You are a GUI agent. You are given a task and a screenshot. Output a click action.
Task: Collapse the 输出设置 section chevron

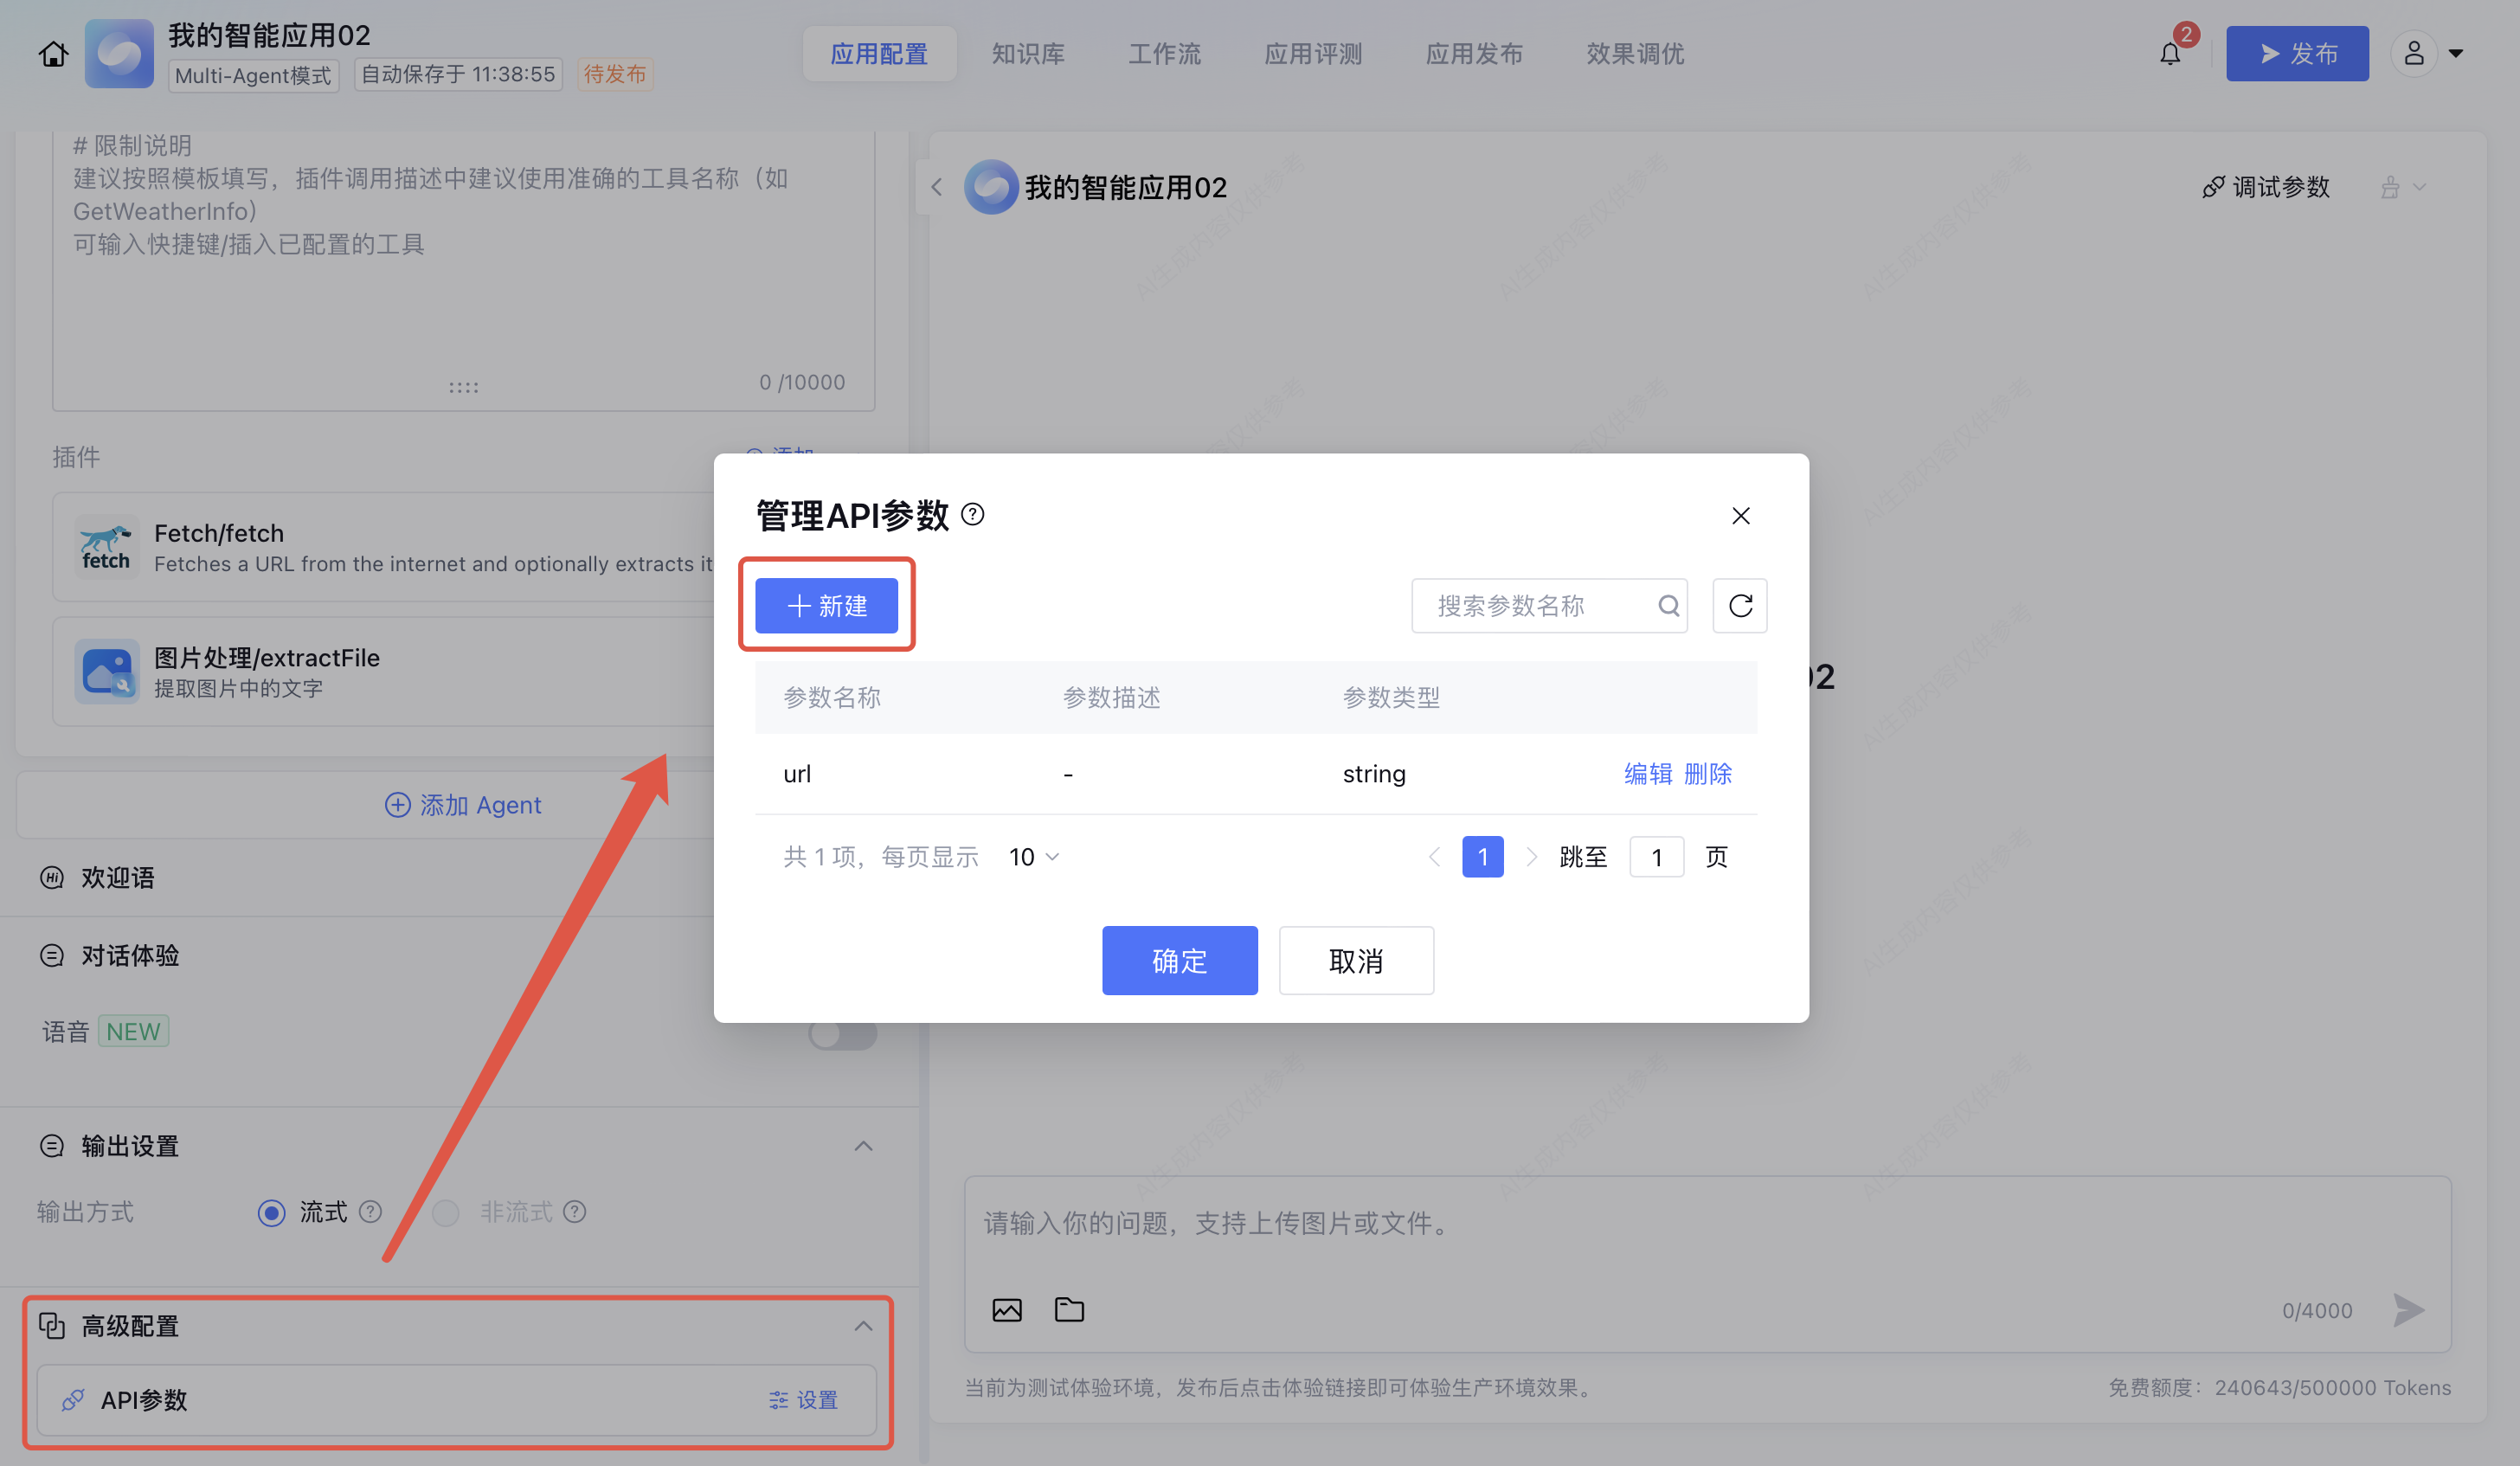click(x=864, y=1146)
